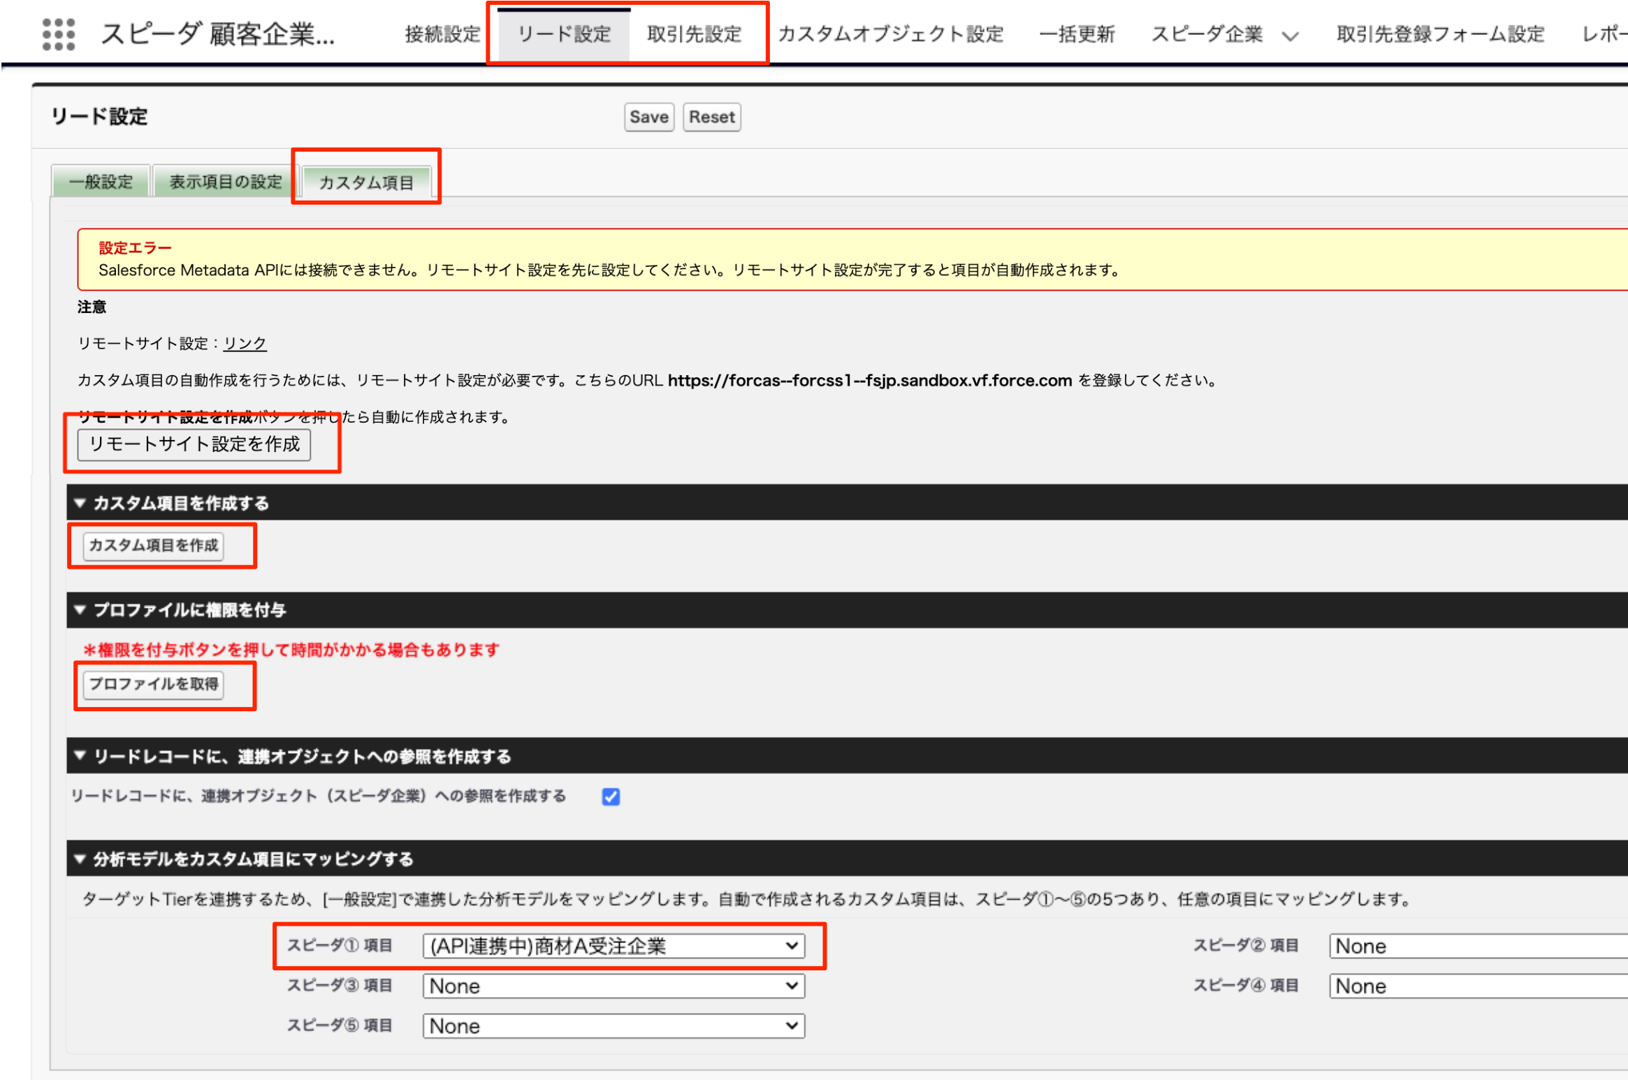
Task: Open the 接続設定 navigation tab
Action: click(442, 34)
